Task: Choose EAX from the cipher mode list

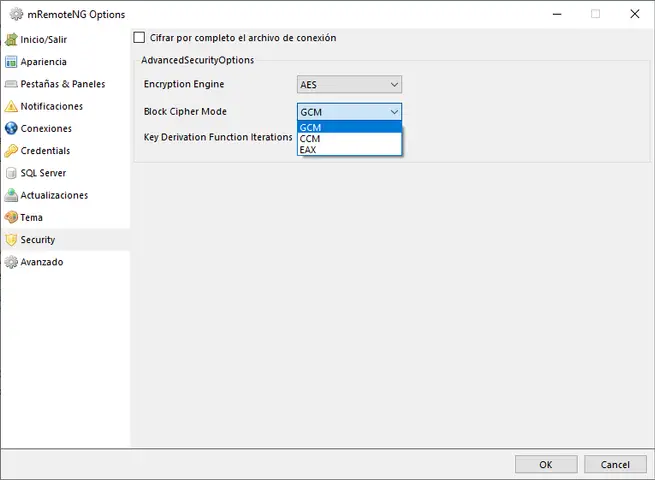Action: [349, 150]
